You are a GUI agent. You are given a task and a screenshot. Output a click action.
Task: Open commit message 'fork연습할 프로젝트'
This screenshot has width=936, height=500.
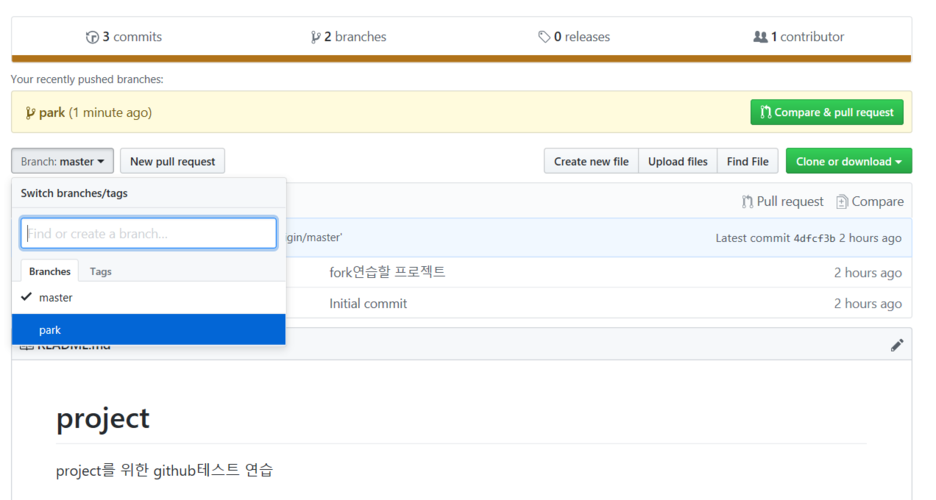(387, 272)
